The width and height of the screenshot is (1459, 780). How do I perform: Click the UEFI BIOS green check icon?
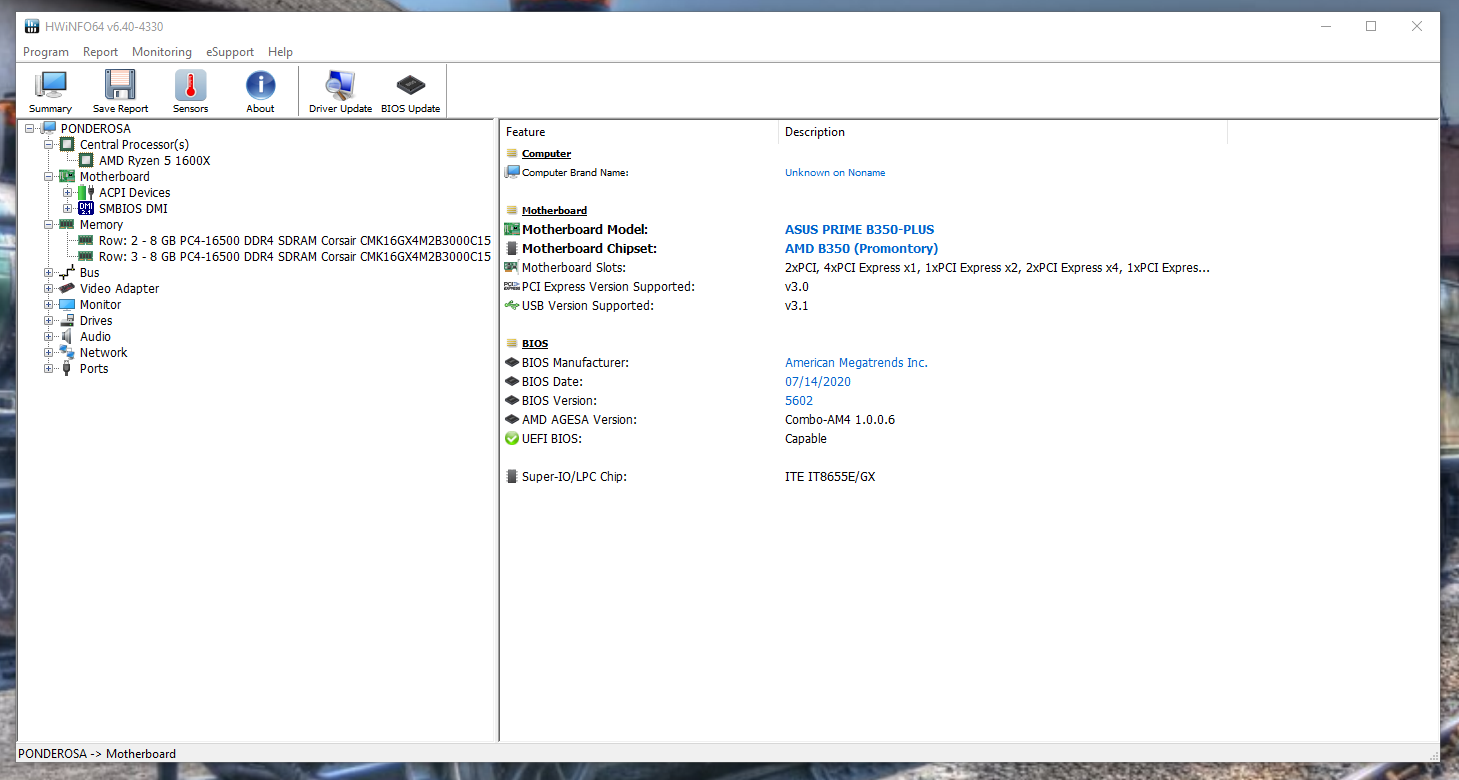(x=512, y=439)
